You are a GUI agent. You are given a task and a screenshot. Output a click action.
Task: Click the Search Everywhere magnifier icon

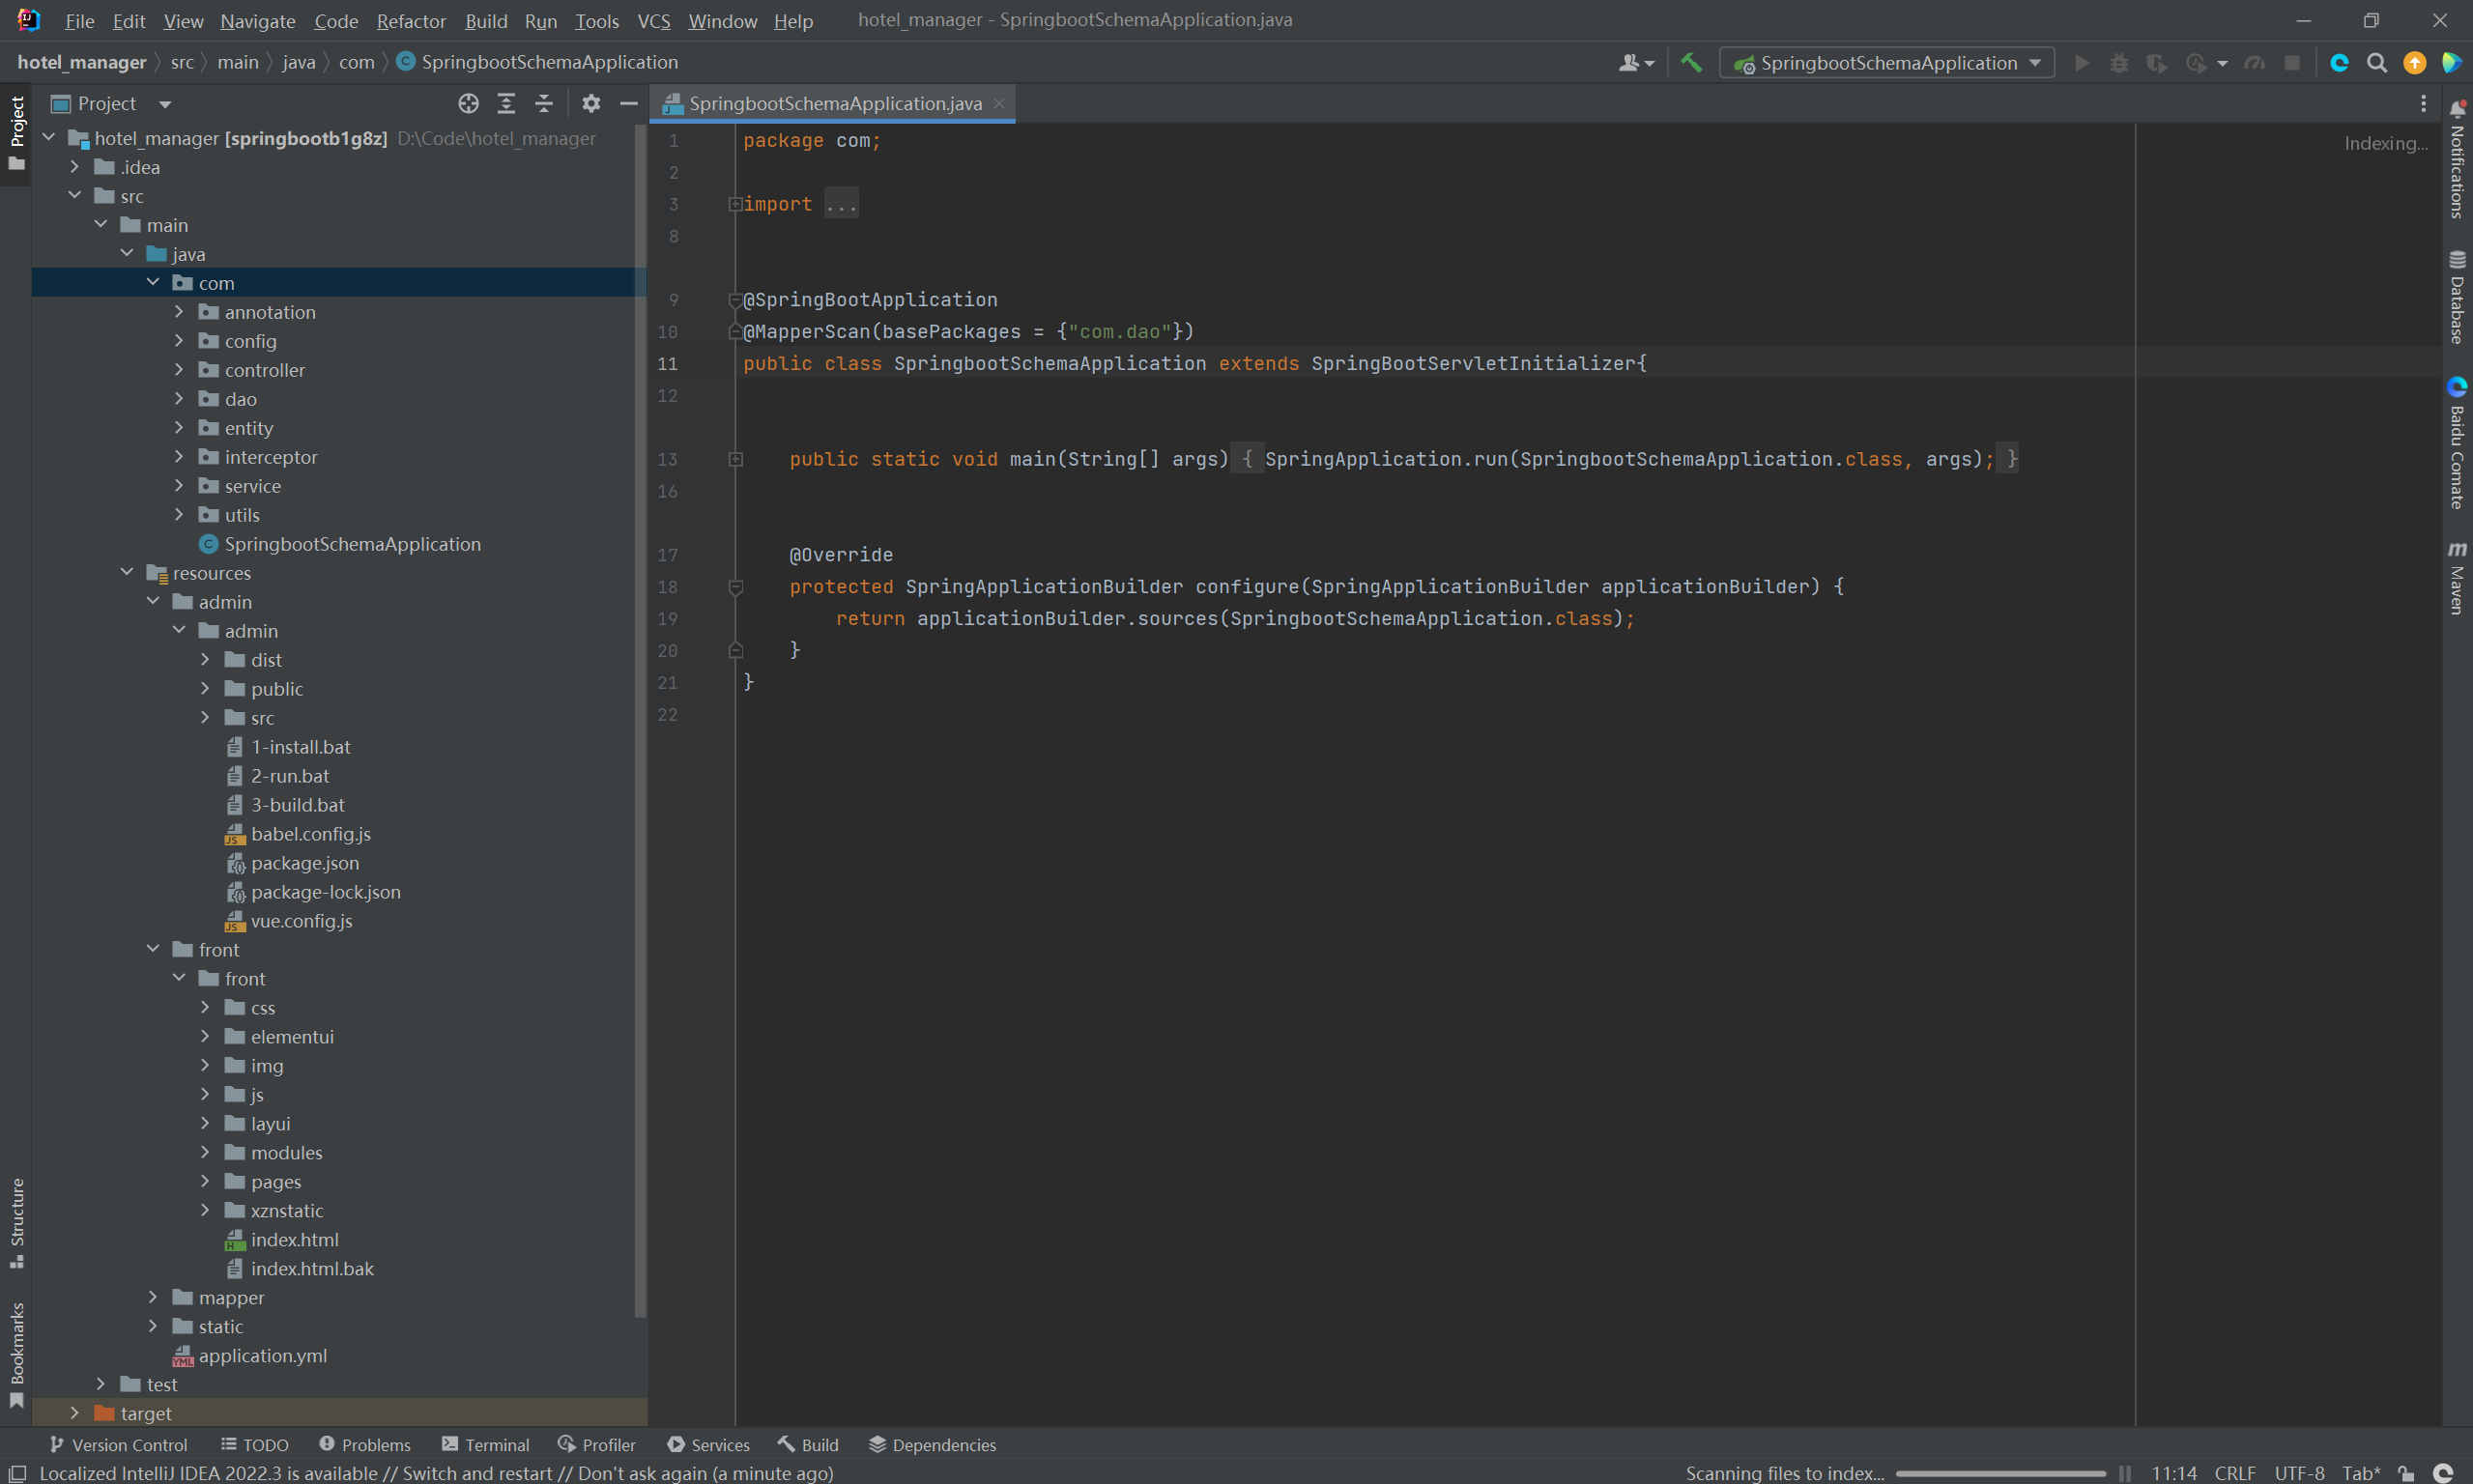tap(2377, 63)
